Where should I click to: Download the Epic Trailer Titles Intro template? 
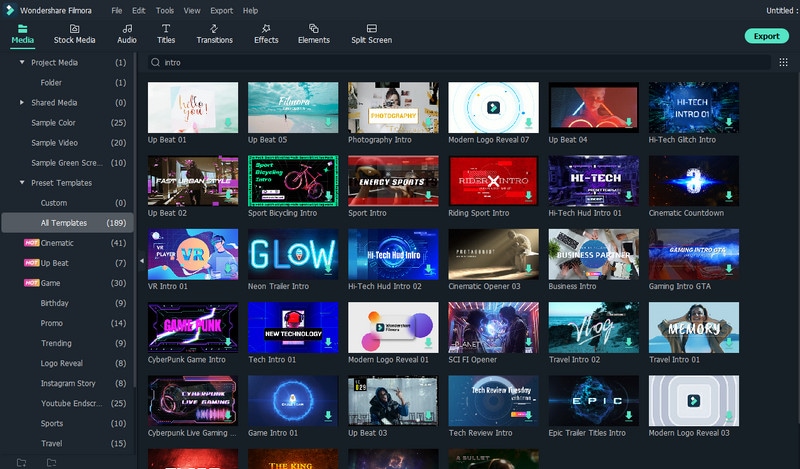[x=628, y=415]
